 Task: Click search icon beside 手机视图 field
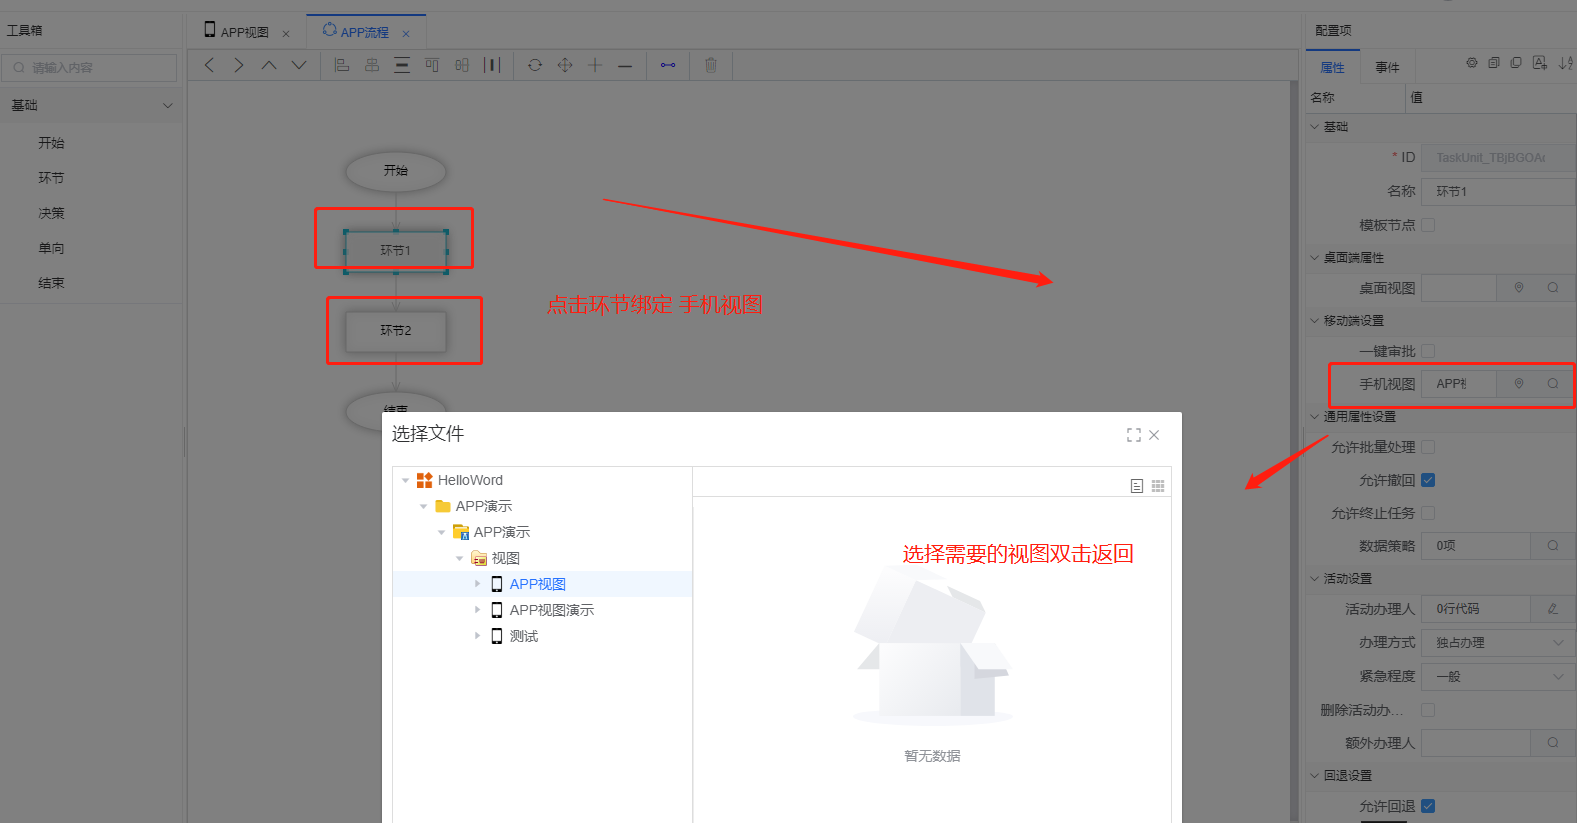click(1553, 384)
